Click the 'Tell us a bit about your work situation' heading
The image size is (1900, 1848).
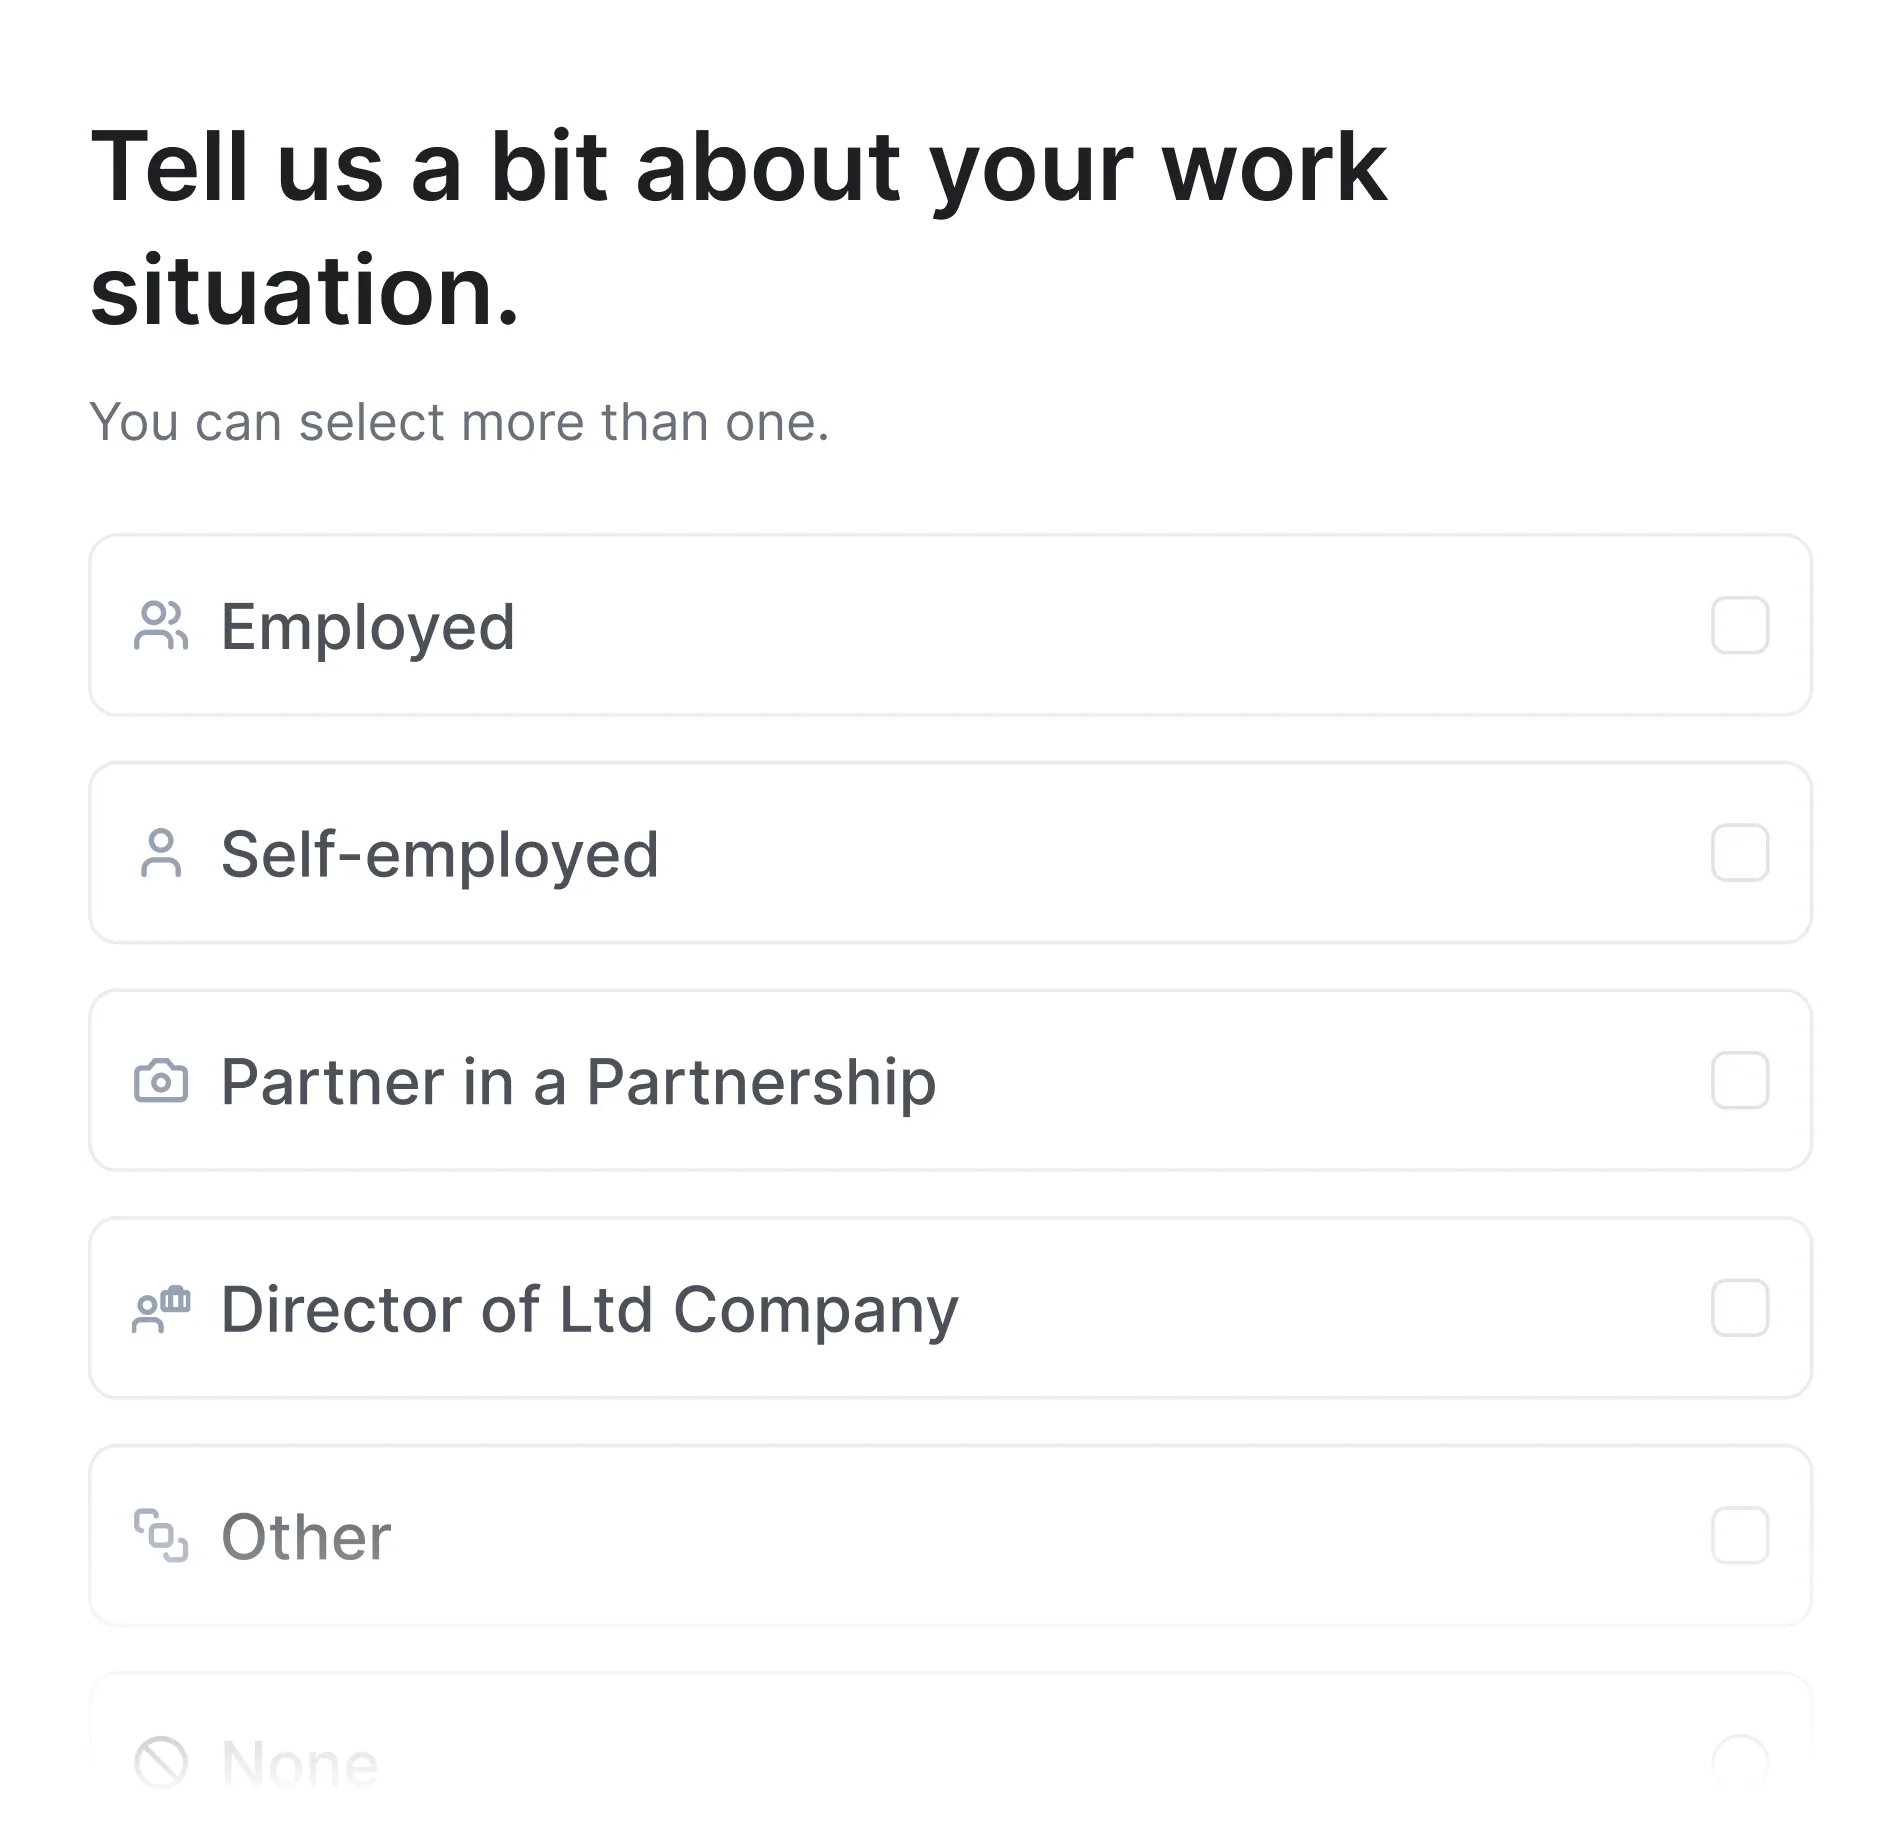click(x=738, y=228)
